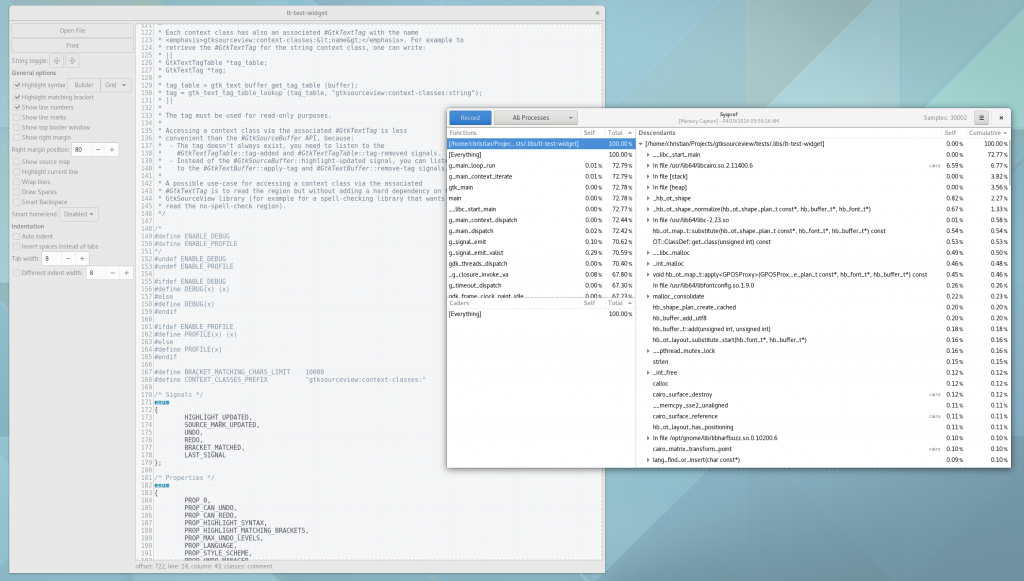The width and height of the screenshot is (1024, 581).
Task: Click the String toggle right arrow icon
Action: click(72, 61)
